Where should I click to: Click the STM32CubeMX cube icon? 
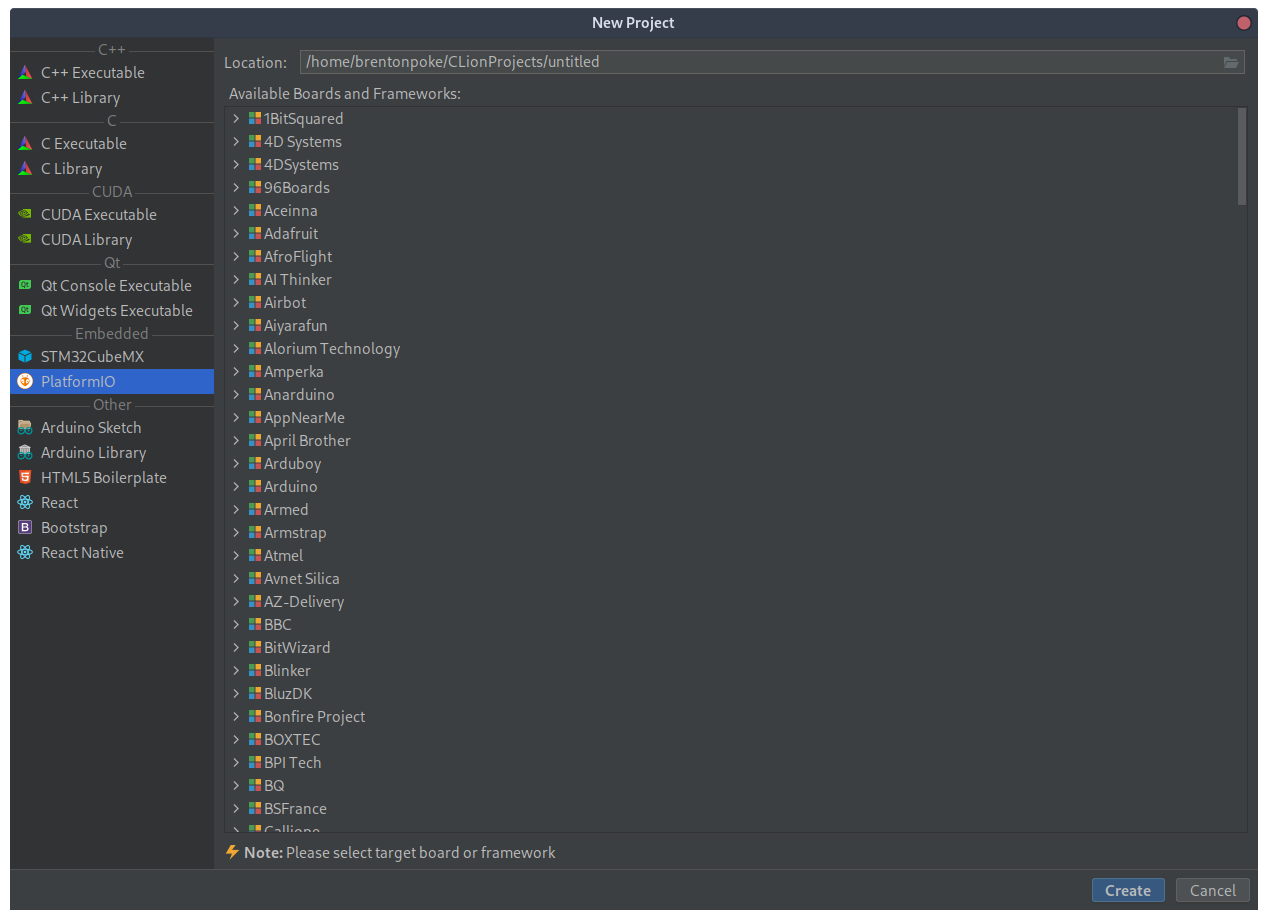tap(25, 357)
